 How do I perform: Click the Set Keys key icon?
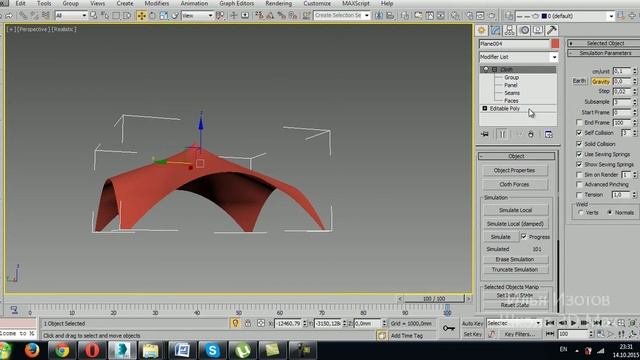tap(449, 328)
